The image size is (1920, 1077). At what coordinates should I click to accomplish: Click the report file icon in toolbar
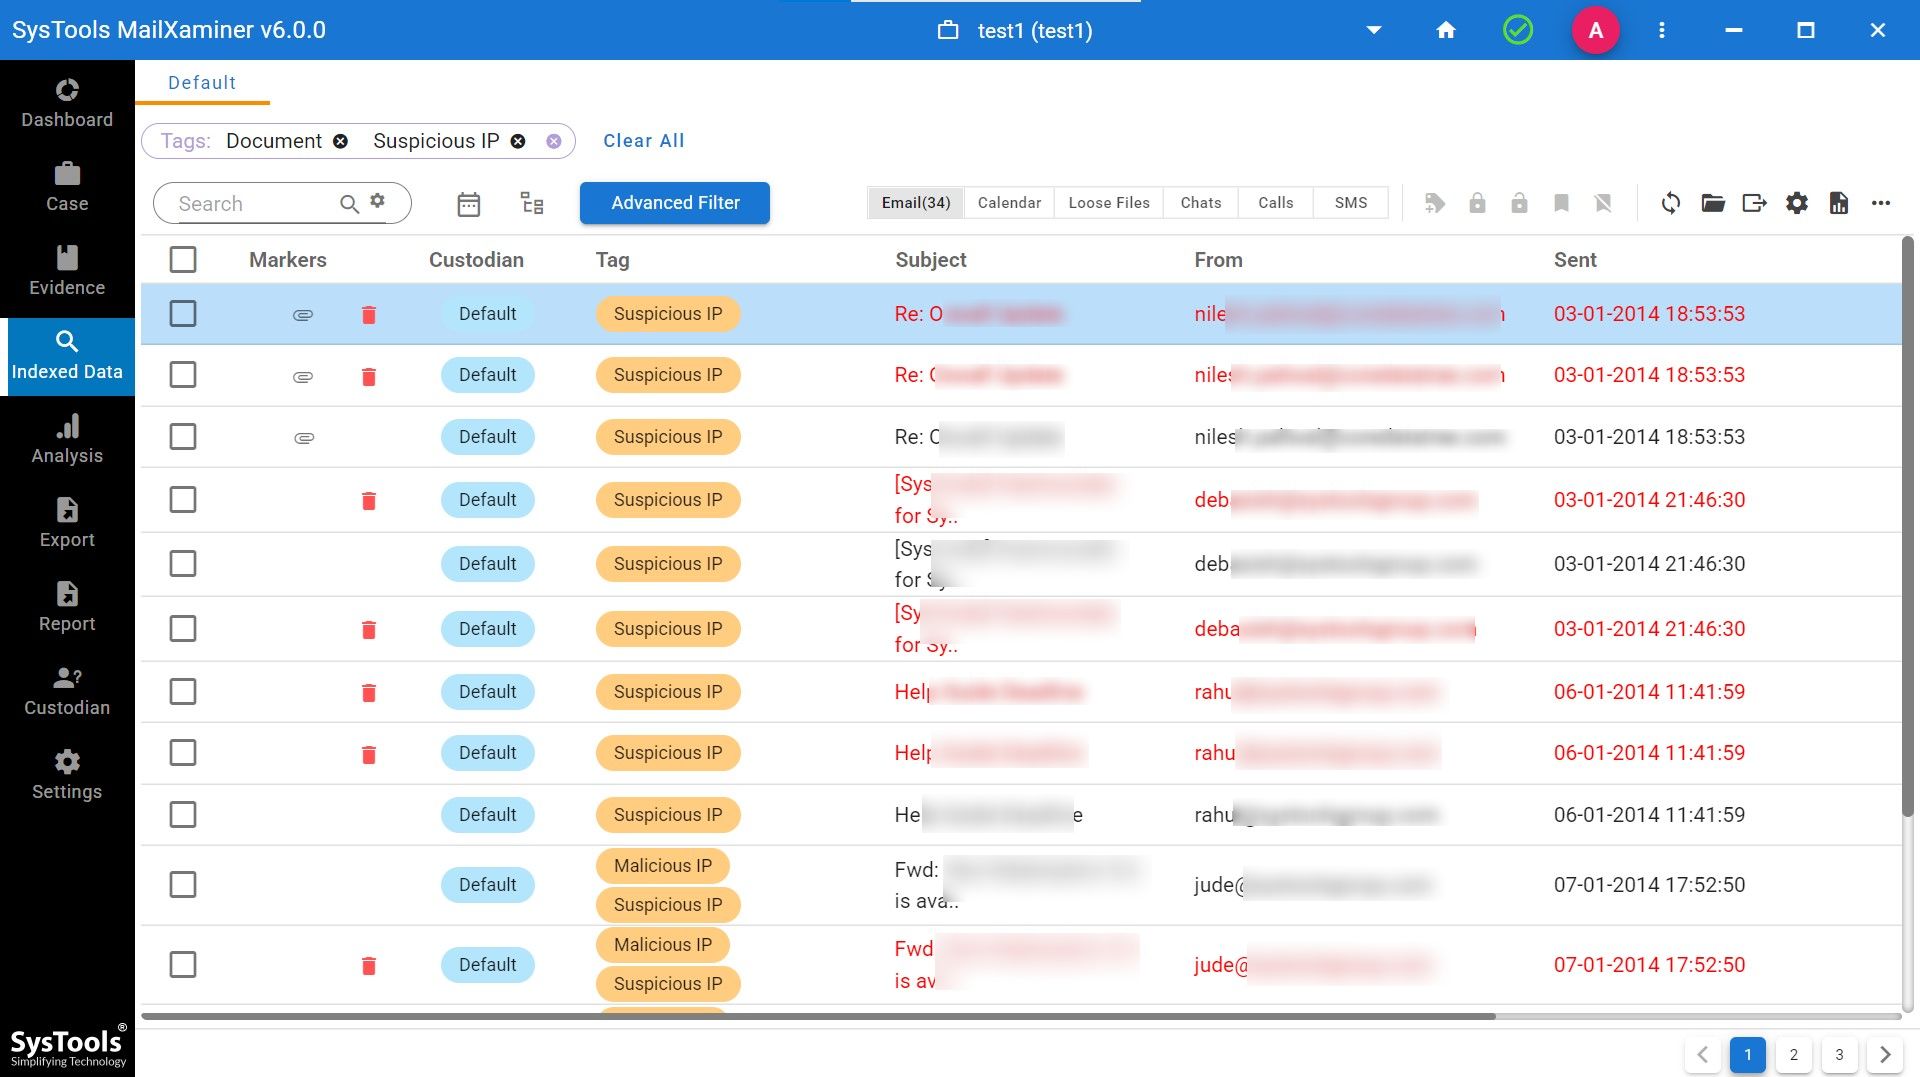[1839, 203]
